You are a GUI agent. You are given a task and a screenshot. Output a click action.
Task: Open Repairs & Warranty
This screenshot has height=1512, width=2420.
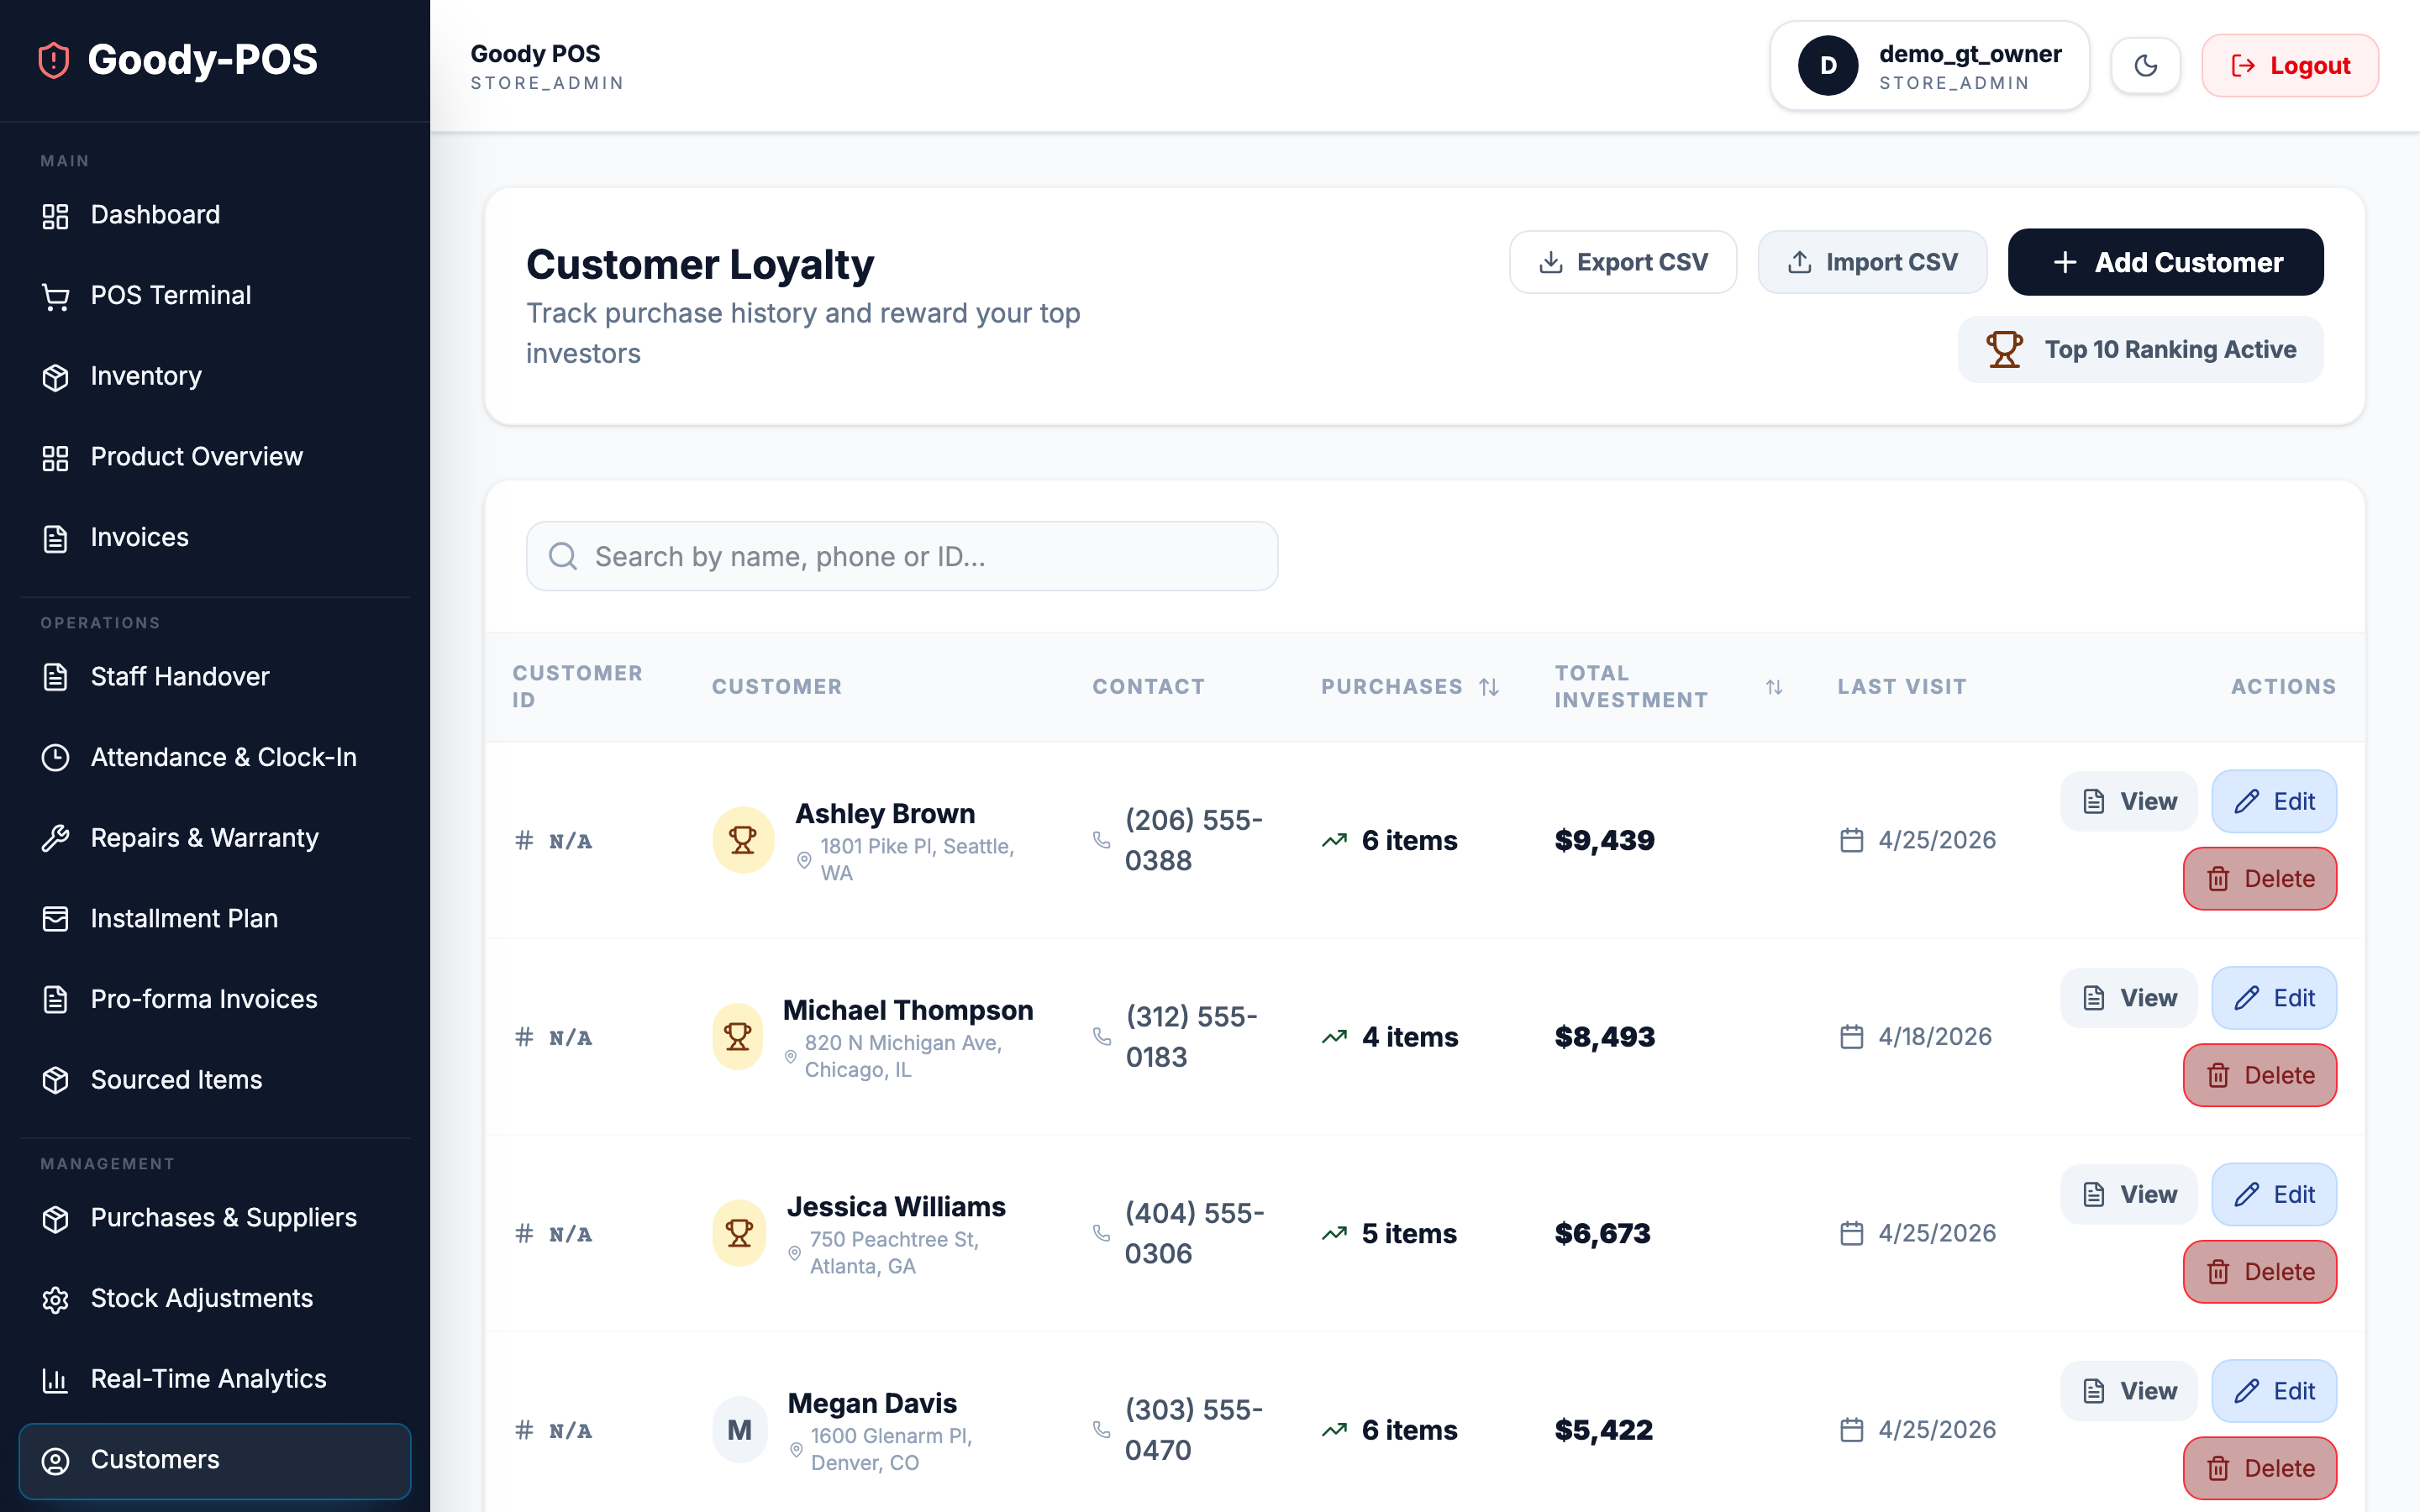click(204, 838)
